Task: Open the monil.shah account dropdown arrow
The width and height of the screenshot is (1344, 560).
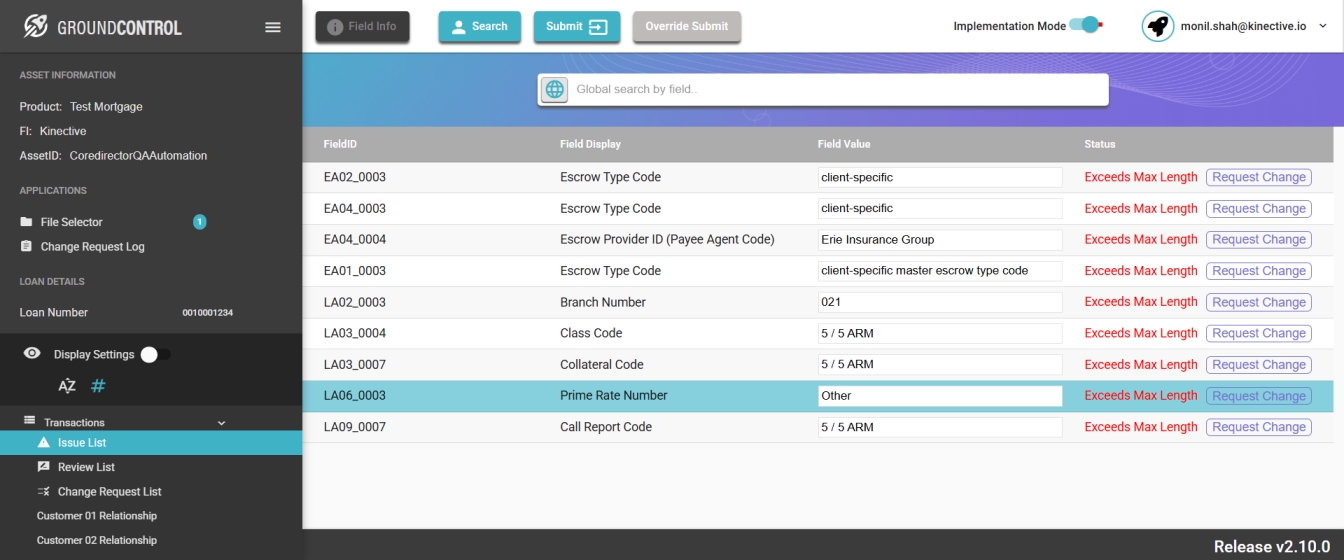Action: 1323,27
